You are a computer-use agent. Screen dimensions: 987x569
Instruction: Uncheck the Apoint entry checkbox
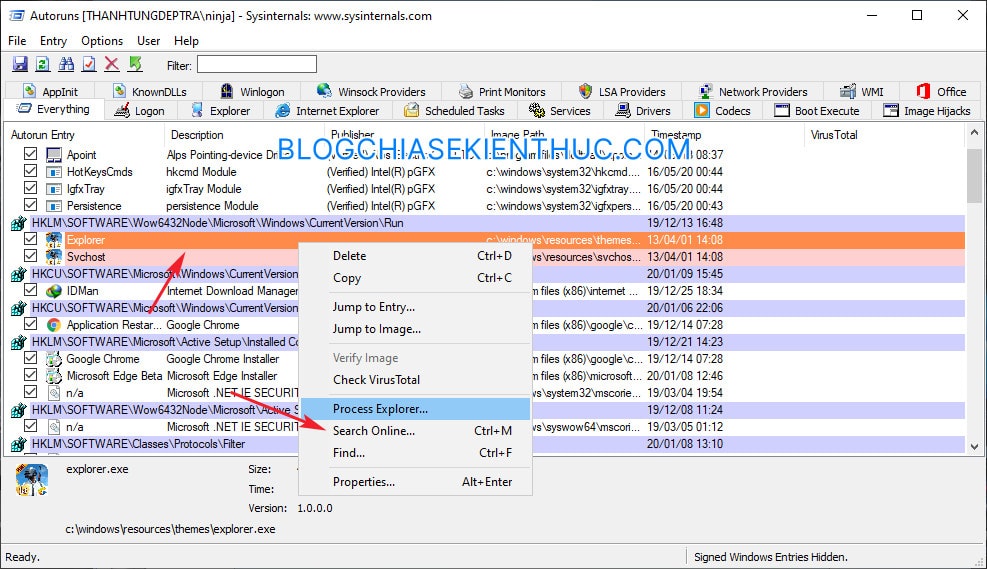pos(30,154)
